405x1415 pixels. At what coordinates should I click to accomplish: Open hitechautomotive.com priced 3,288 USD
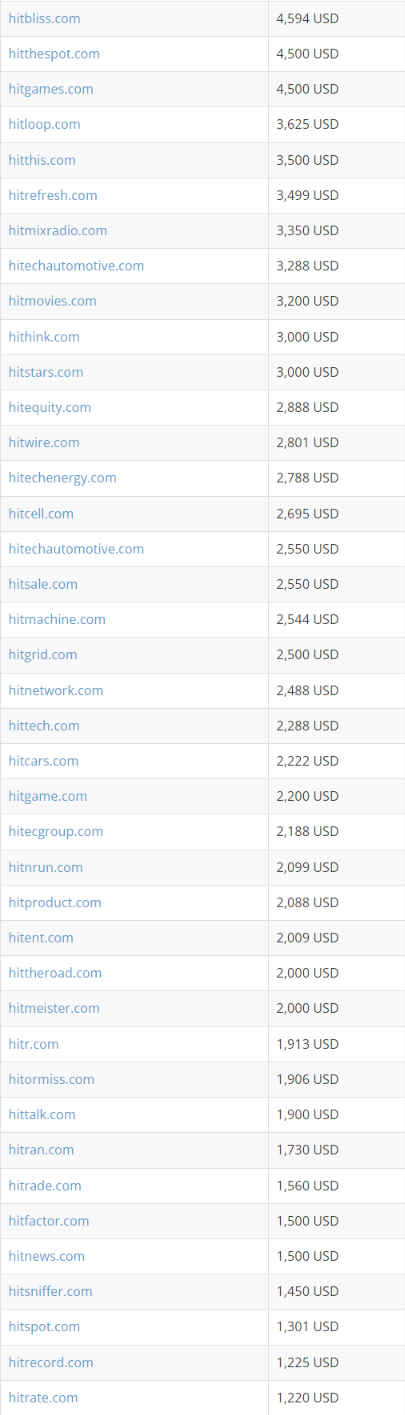click(x=76, y=266)
